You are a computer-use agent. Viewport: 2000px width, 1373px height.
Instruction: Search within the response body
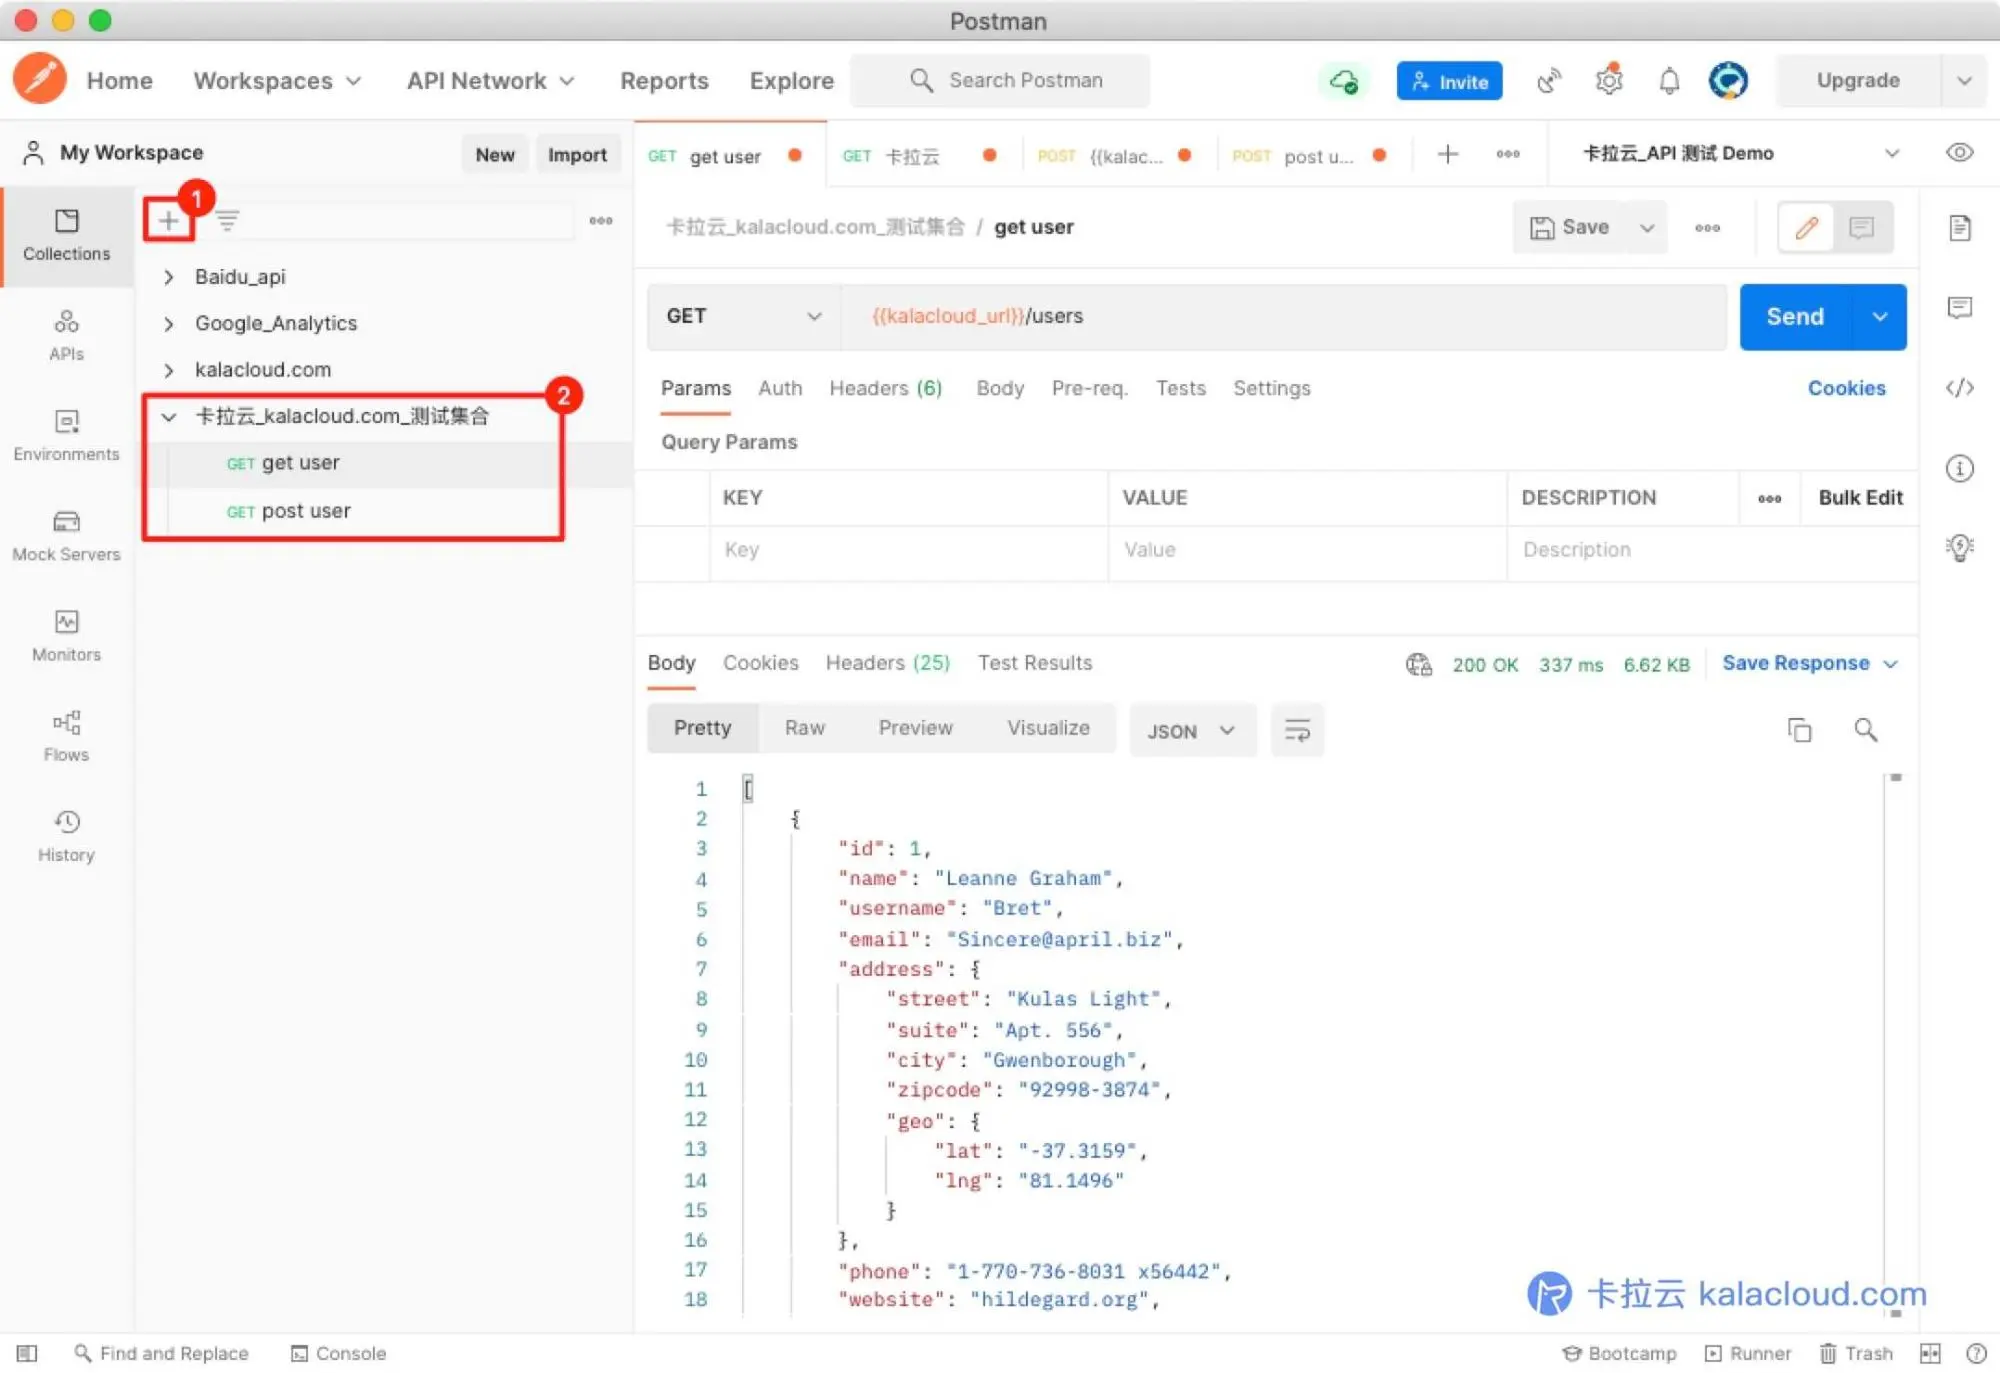pyautogui.click(x=1865, y=730)
